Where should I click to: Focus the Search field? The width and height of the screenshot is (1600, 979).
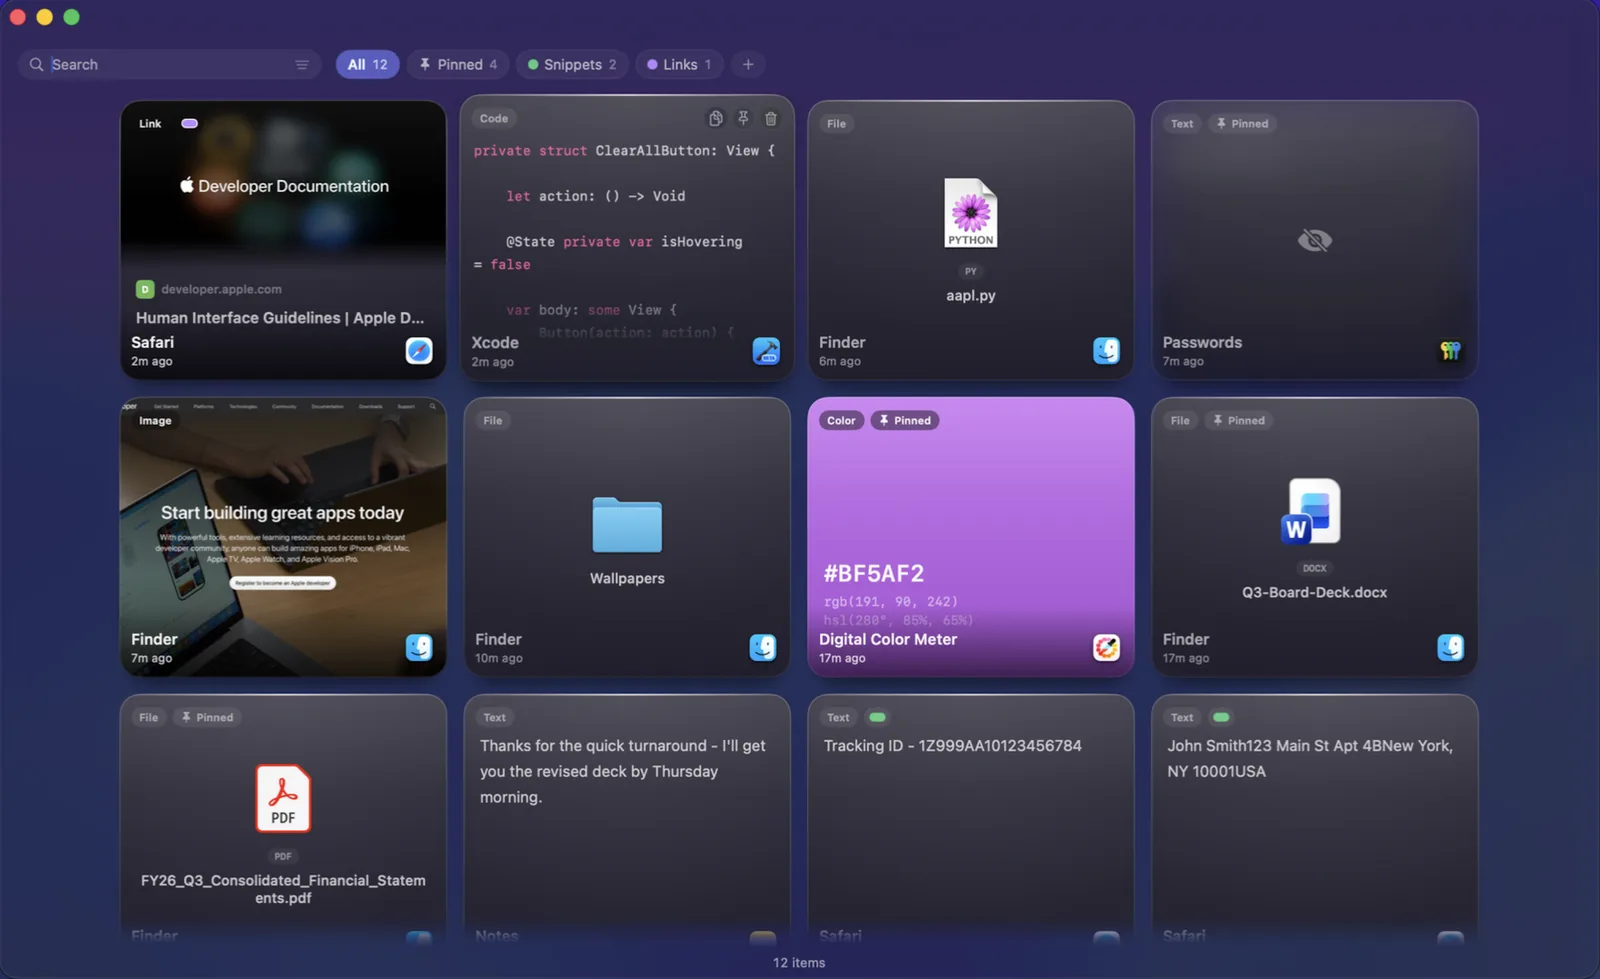(168, 65)
